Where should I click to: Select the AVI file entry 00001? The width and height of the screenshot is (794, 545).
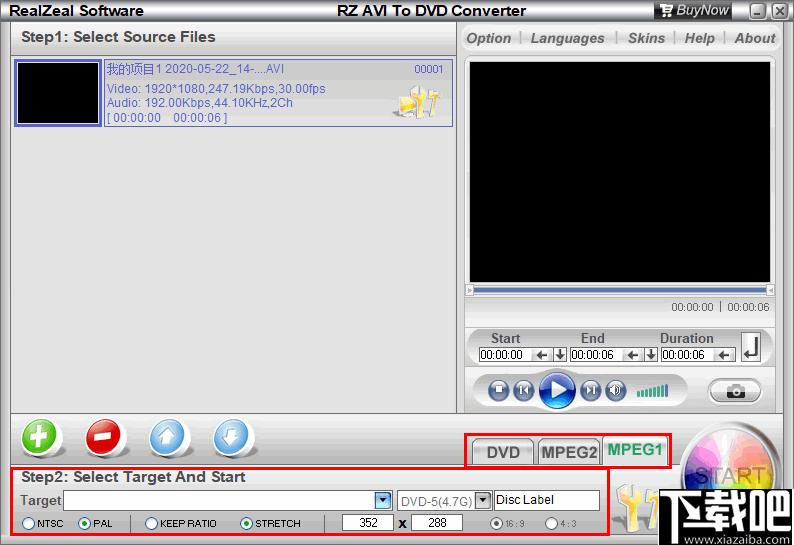click(278, 93)
